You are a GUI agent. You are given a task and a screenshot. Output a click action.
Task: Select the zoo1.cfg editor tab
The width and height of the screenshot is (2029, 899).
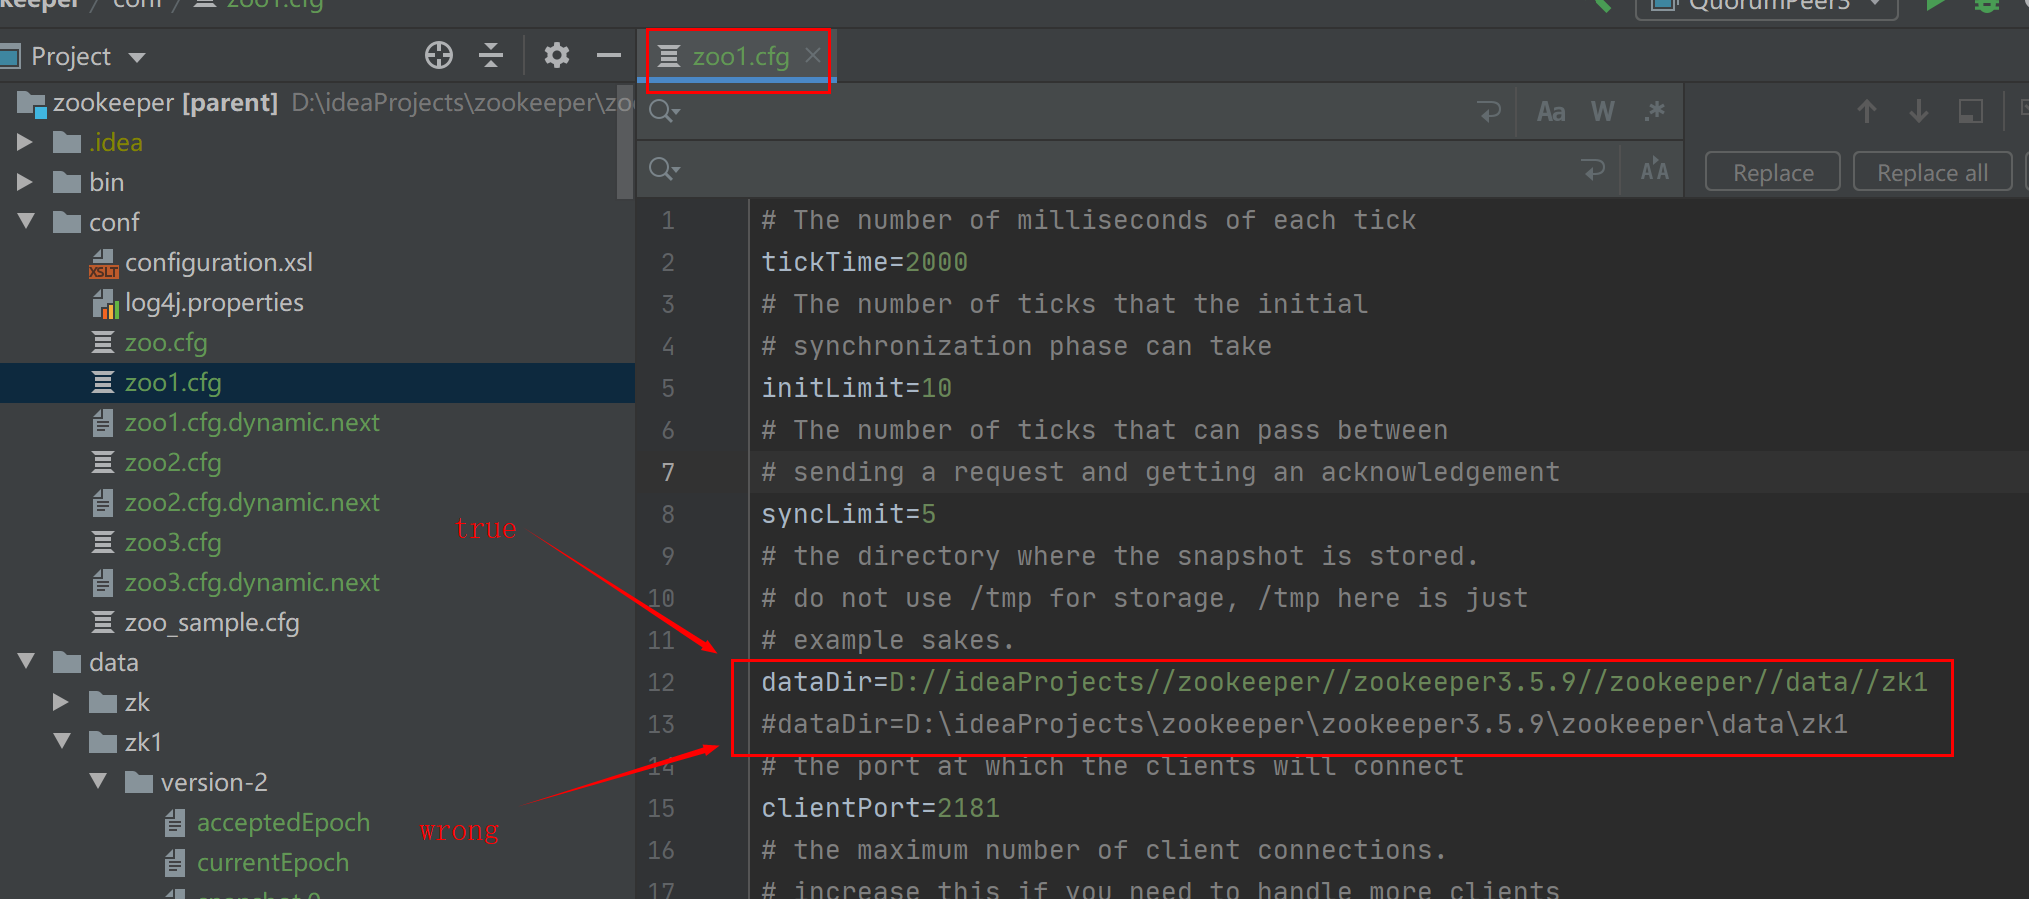pos(740,56)
